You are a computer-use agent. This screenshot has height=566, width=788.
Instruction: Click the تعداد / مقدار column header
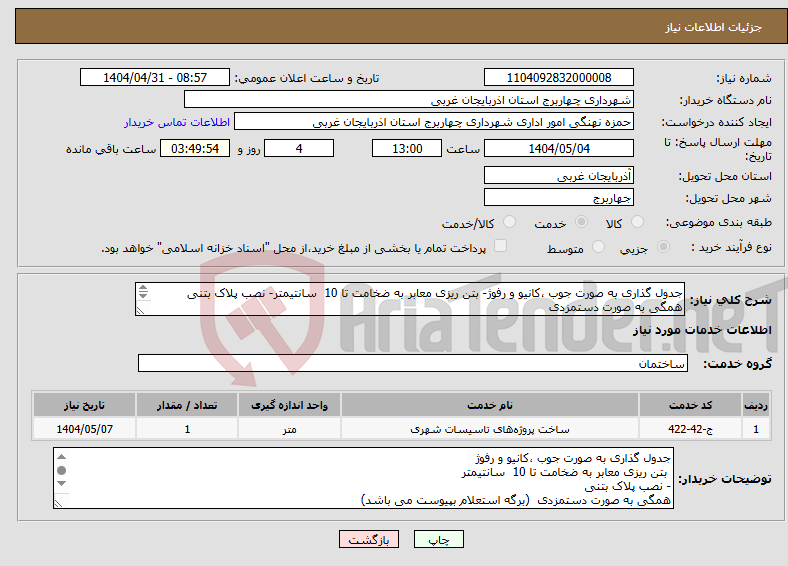(187, 405)
